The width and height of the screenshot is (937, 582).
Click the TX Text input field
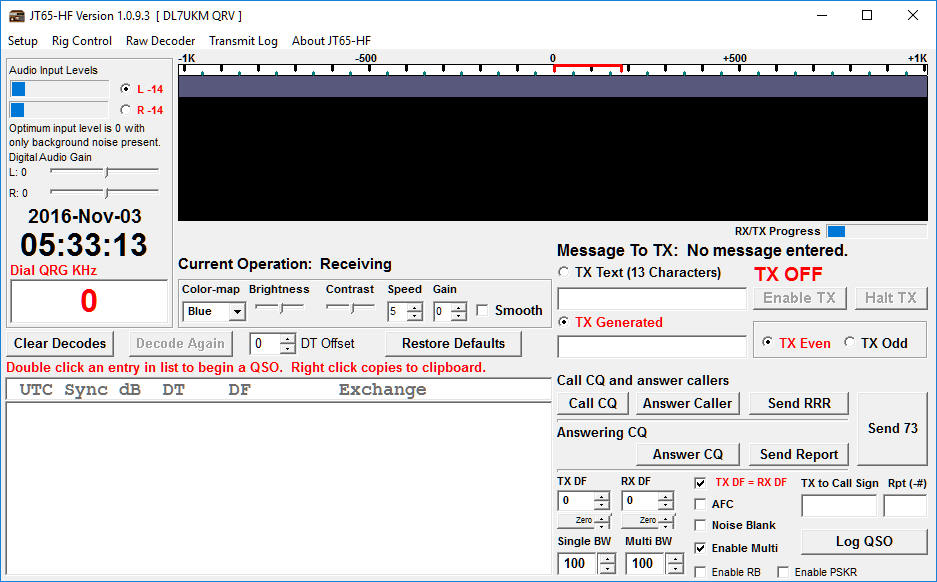pyautogui.click(x=652, y=298)
